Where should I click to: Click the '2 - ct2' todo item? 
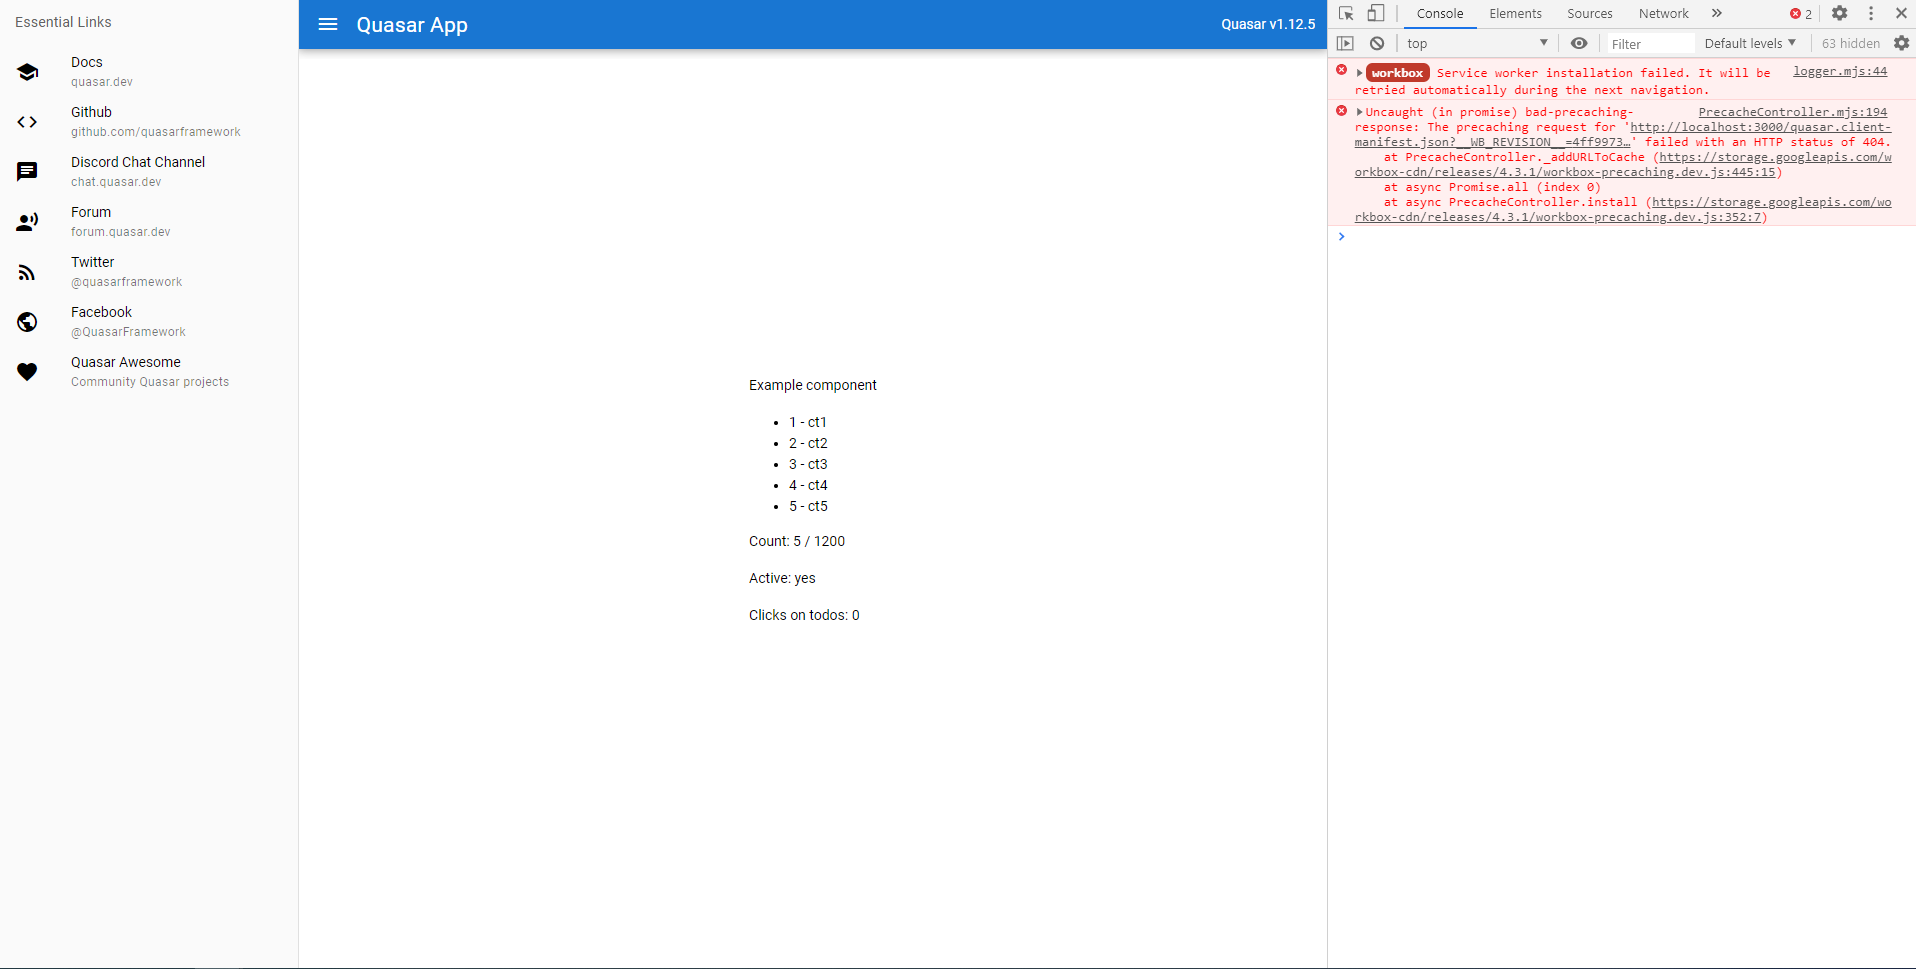coord(808,443)
